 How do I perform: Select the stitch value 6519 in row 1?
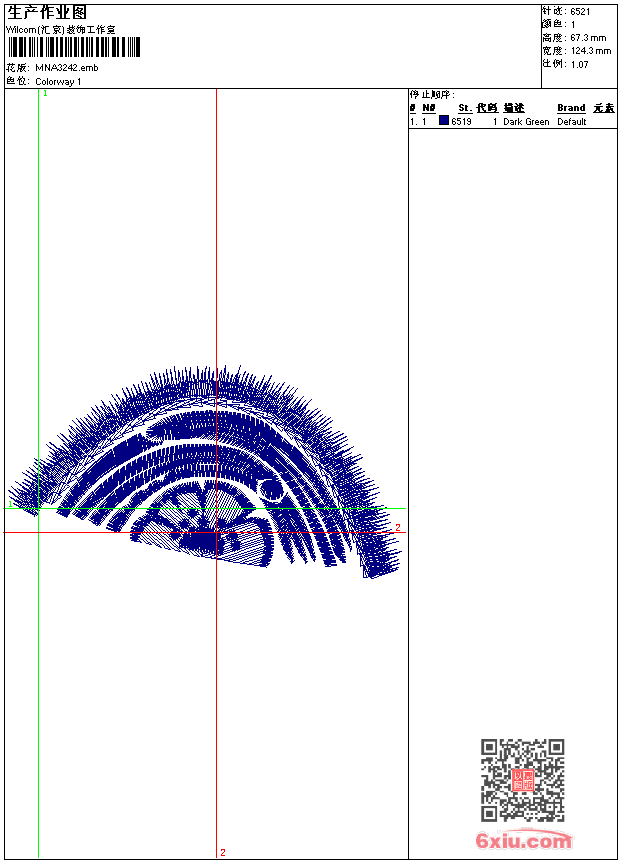[461, 122]
